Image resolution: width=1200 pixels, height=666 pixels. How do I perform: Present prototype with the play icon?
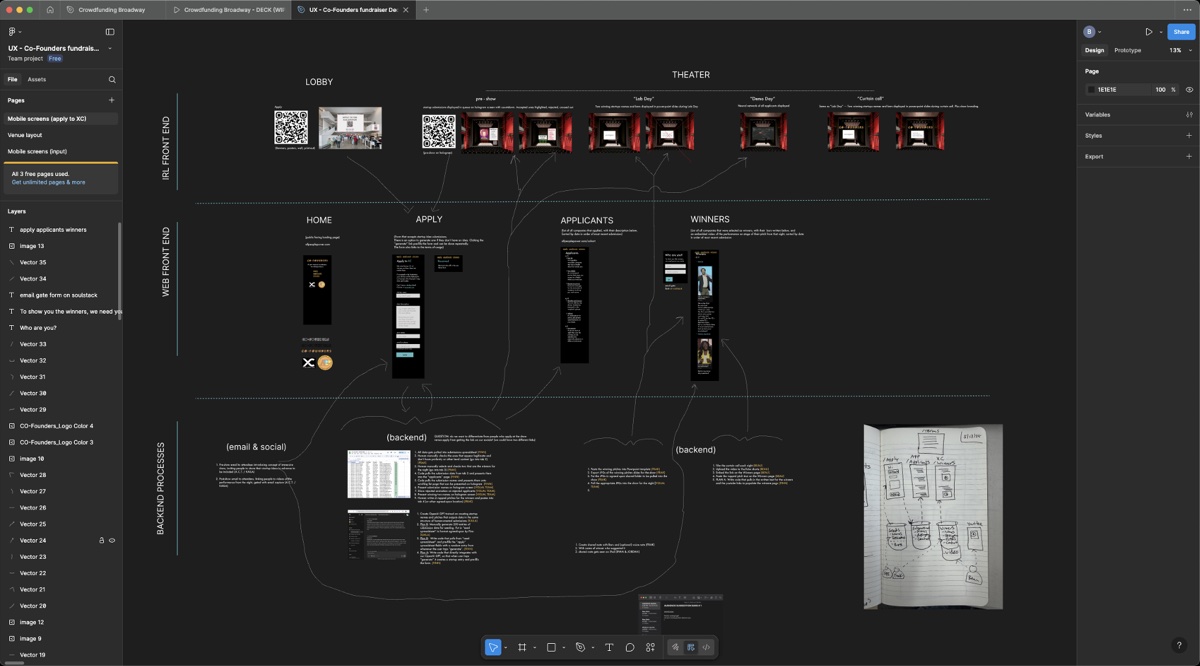(1148, 32)
